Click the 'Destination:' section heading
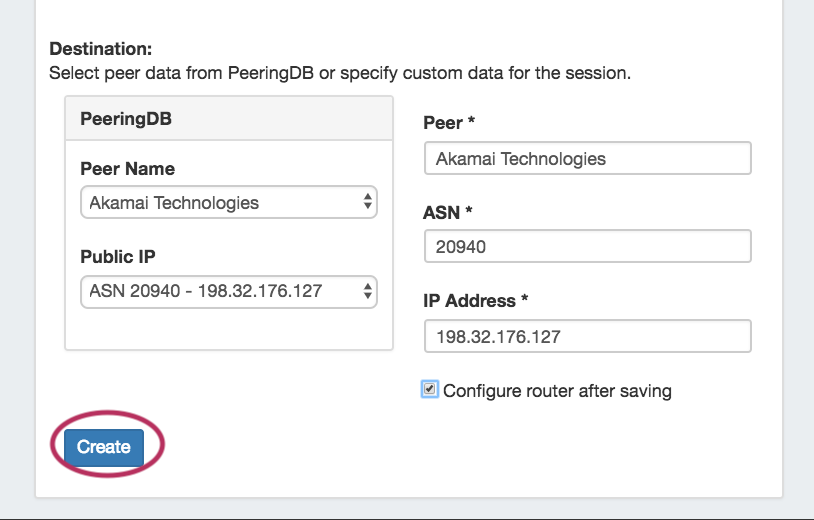Viewport: 814px width, 520px height. [100, 48]
